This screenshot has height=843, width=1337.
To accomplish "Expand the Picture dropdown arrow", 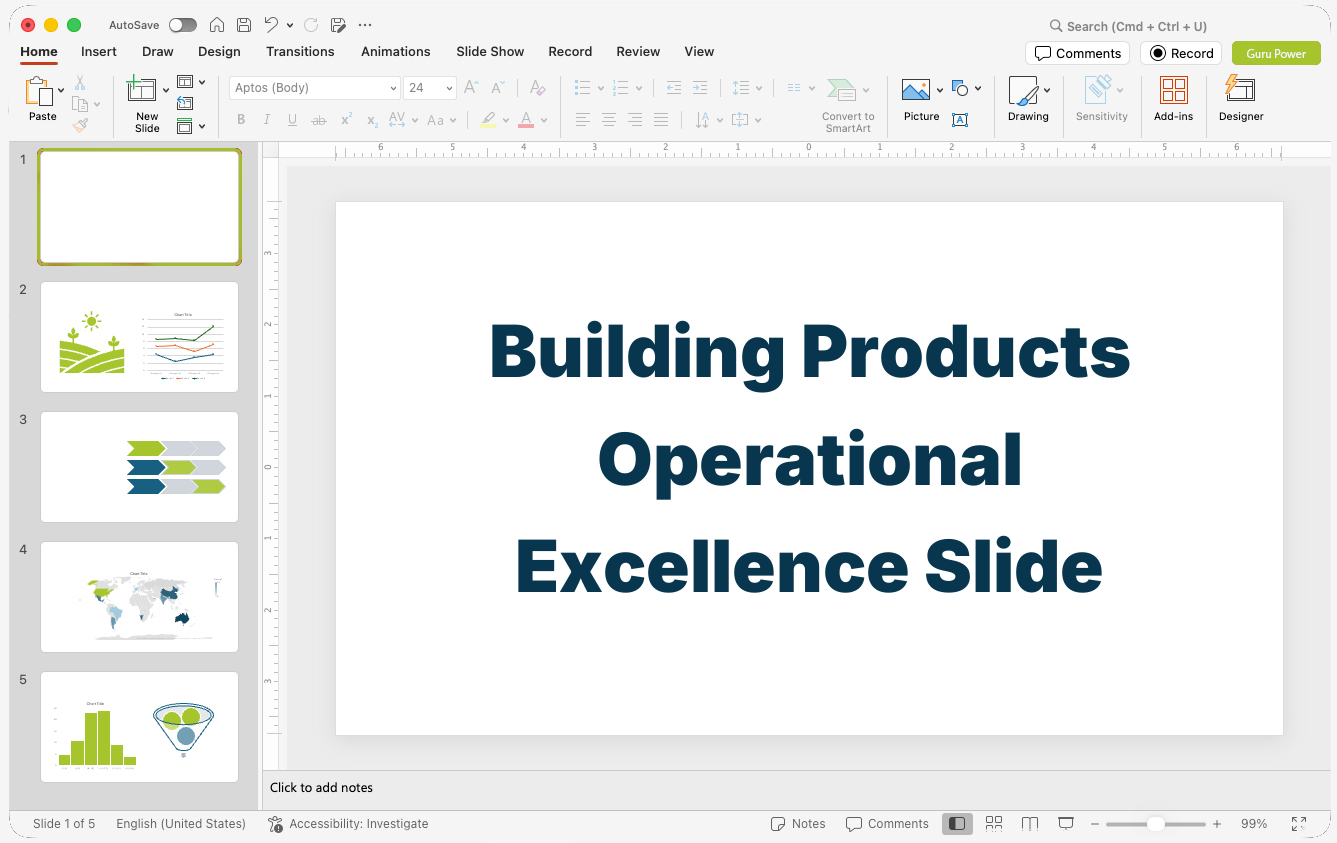I will (x=940, y=90).
